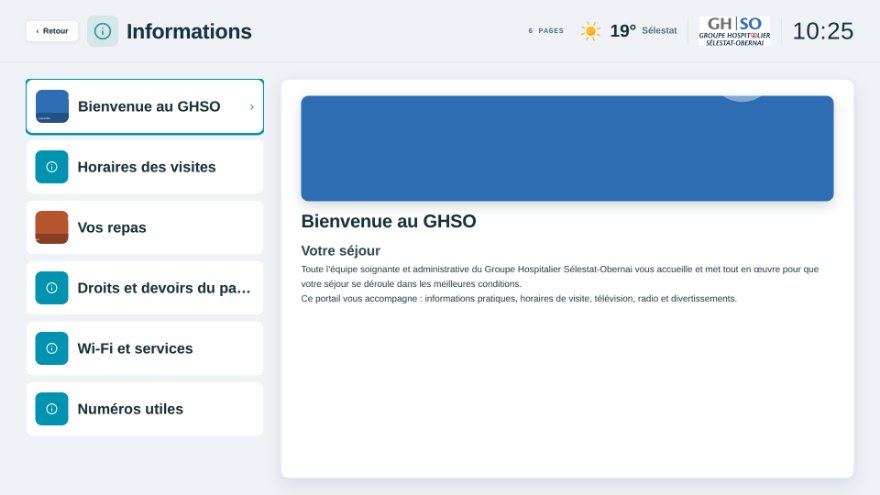Click the sun weather icon
This screenshot has height=495, width=880.
[x=590, y=31]
